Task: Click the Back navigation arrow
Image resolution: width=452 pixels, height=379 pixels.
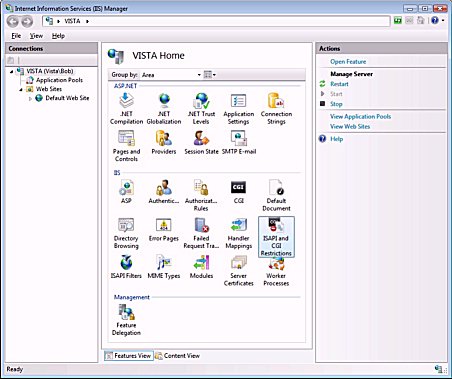Action: coord(13,21)
